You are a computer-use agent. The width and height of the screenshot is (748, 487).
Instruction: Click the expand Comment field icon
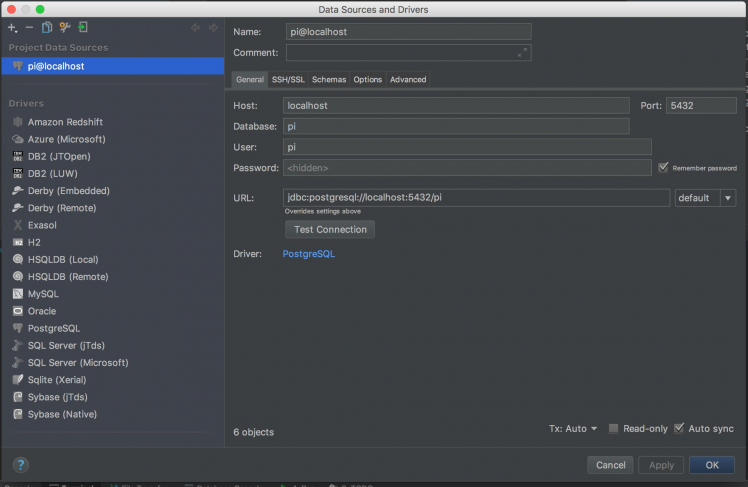[x=522, y=52]
